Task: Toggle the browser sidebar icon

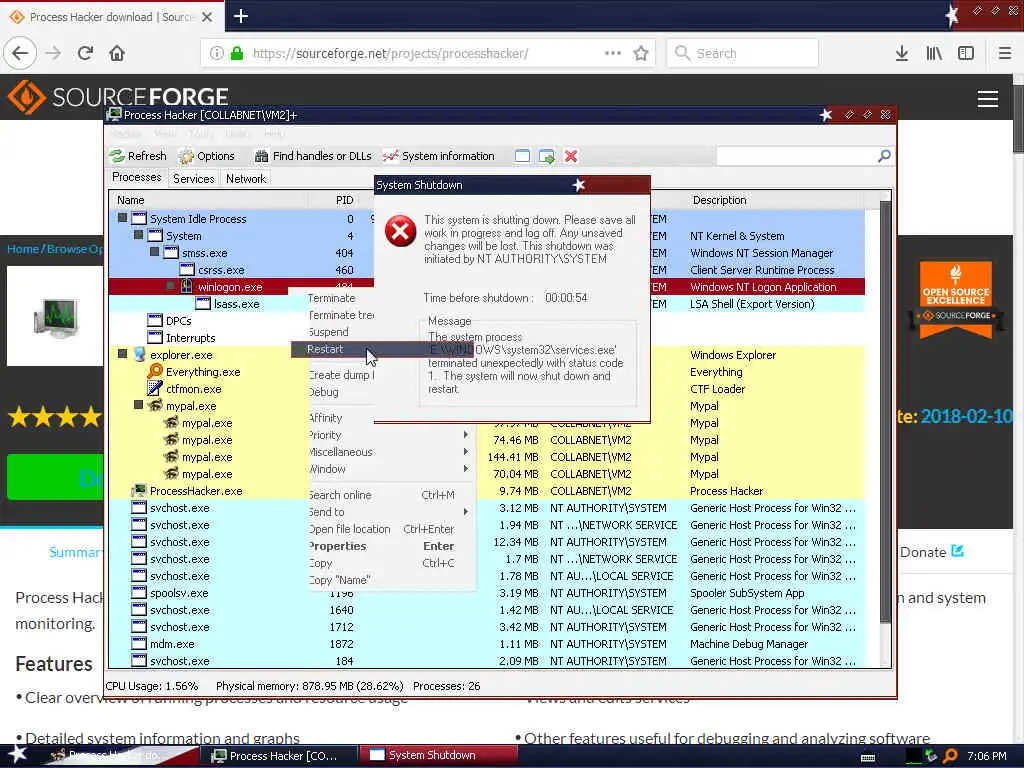Action: pyautogui.click(x=966, y=53)
